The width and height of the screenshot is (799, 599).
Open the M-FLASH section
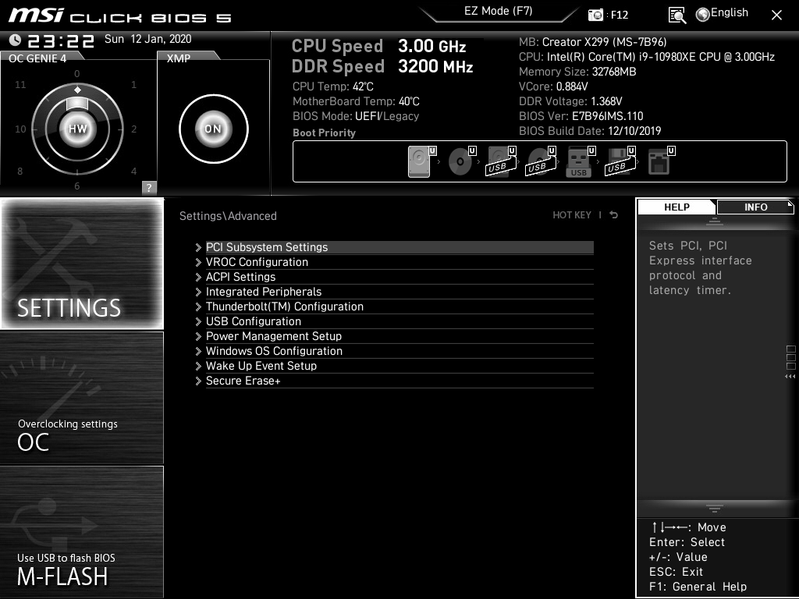tap(82, 532)
